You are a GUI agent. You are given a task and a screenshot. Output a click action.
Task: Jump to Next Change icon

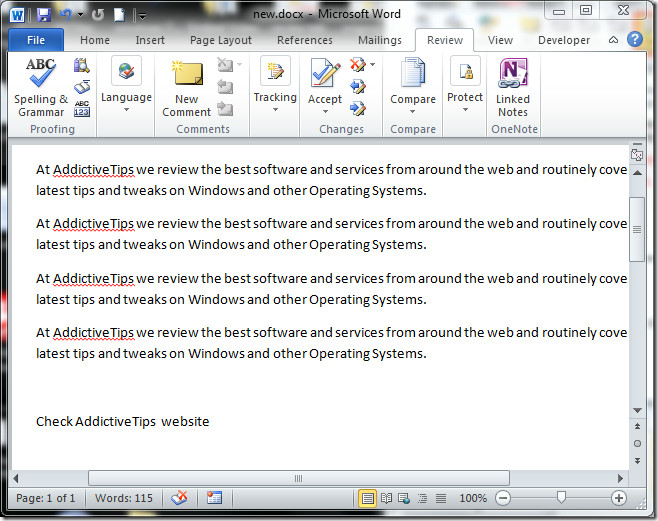358,109
